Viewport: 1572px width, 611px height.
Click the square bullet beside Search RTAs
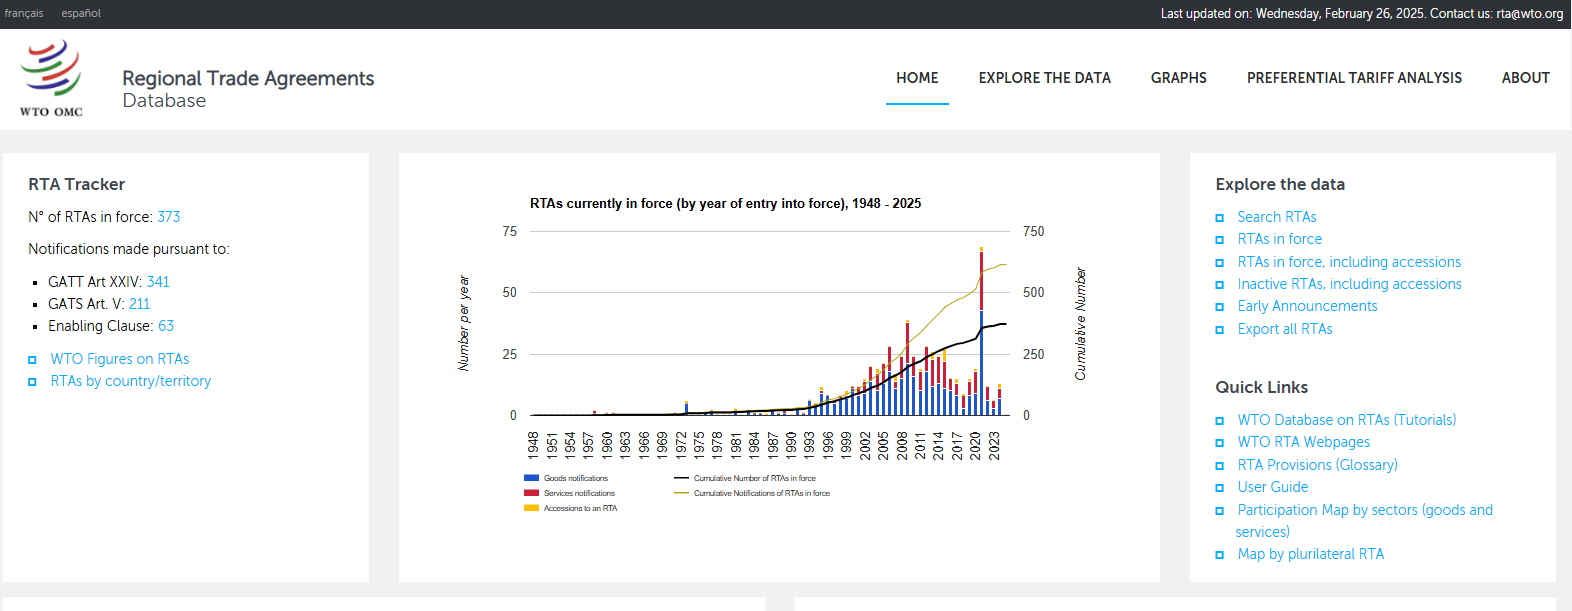[1219, 218]
